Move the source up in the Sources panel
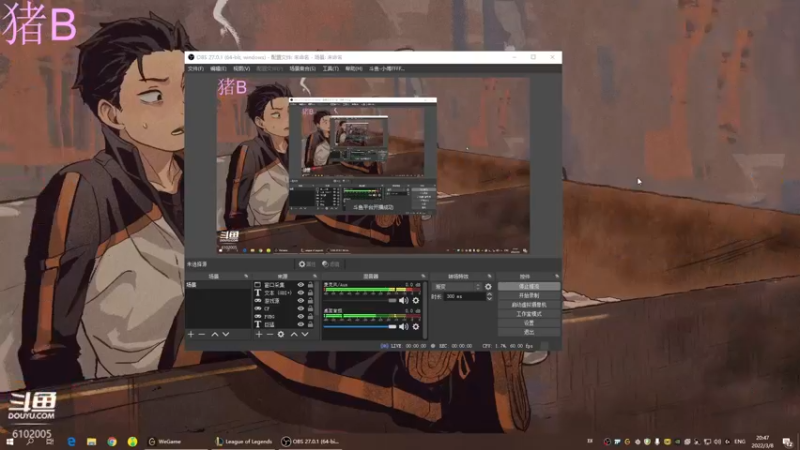 [x=294, y=334]
